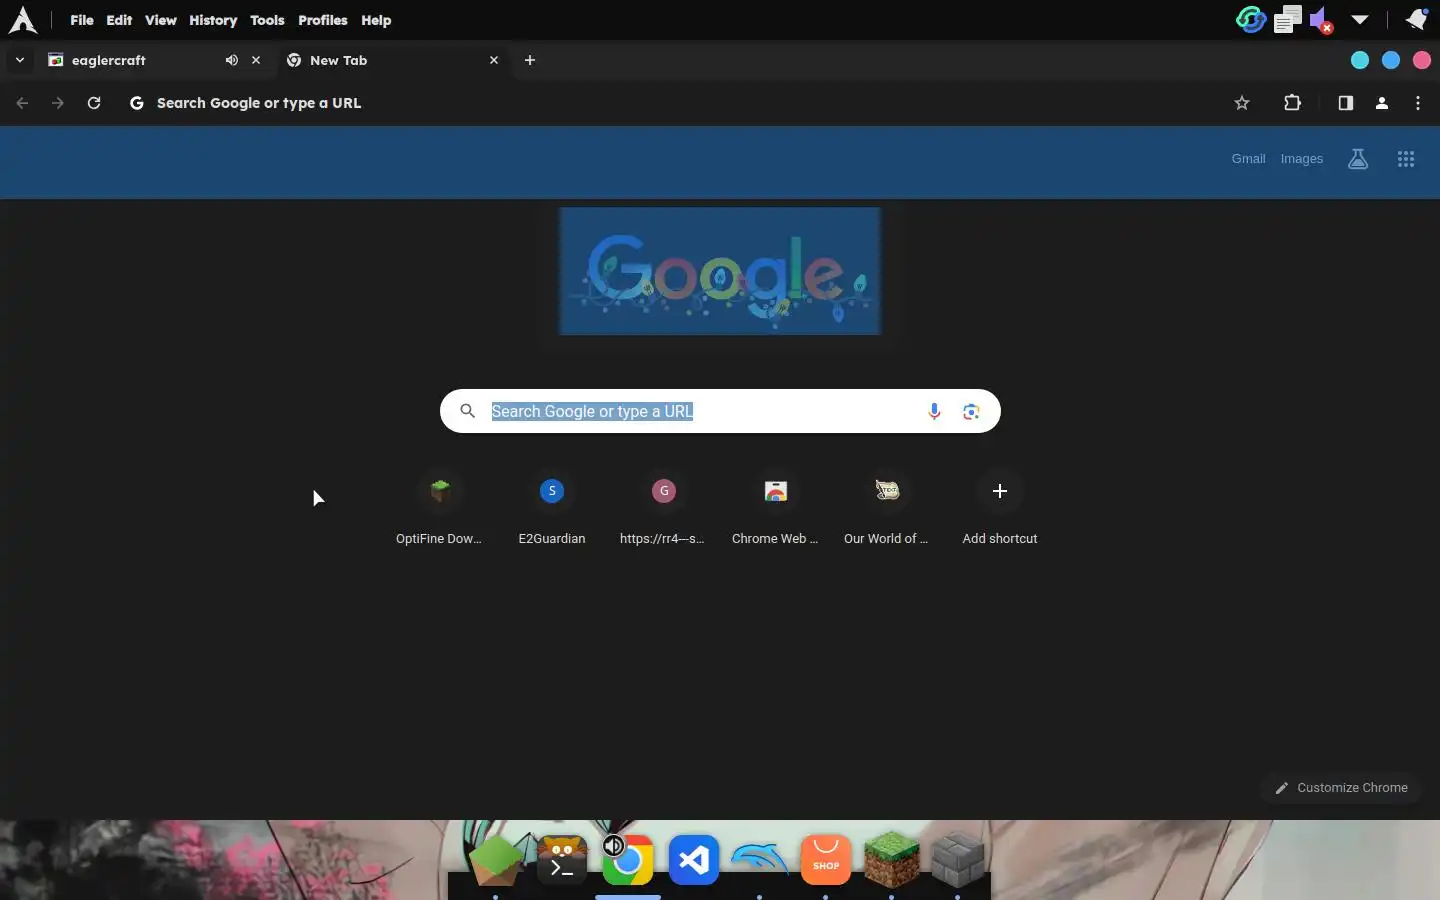Bookmark this tab with the star

pos(1242,103)
